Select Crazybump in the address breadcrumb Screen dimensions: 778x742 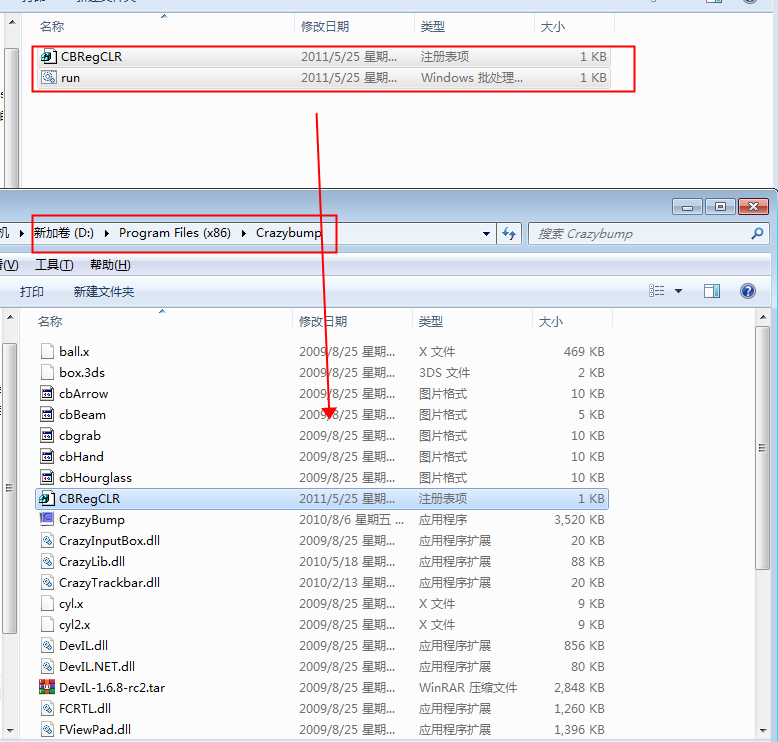(289, 233)
